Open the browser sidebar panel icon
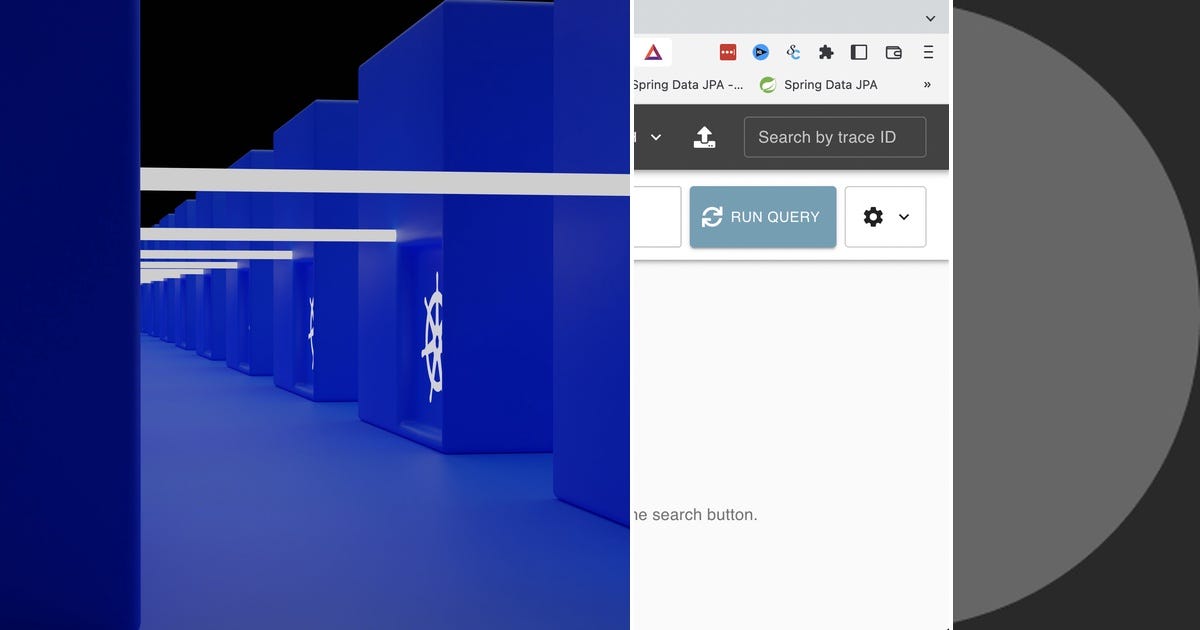The image size is (1200, 630). click(x=859, y=51)
